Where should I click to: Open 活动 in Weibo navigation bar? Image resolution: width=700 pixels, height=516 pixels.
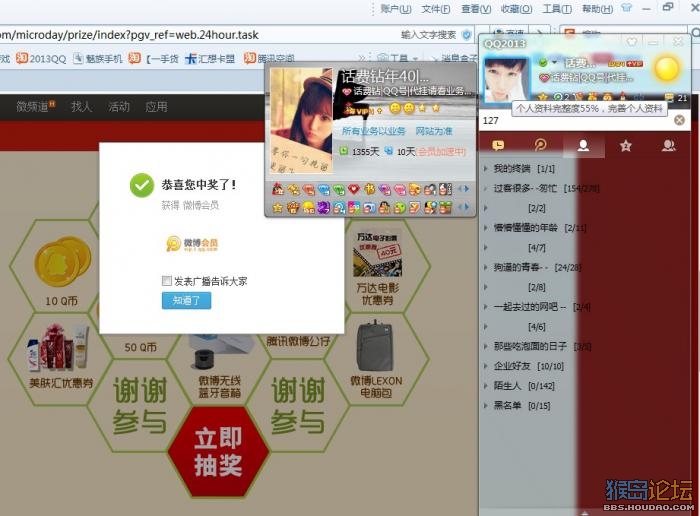(118, 107)
